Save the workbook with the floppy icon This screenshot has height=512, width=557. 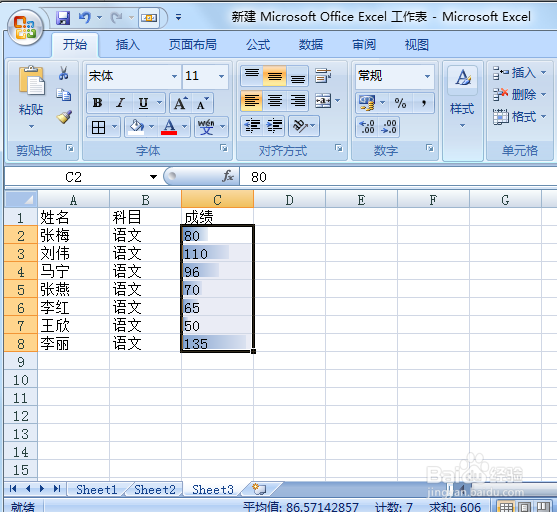(x=63, y=17)
